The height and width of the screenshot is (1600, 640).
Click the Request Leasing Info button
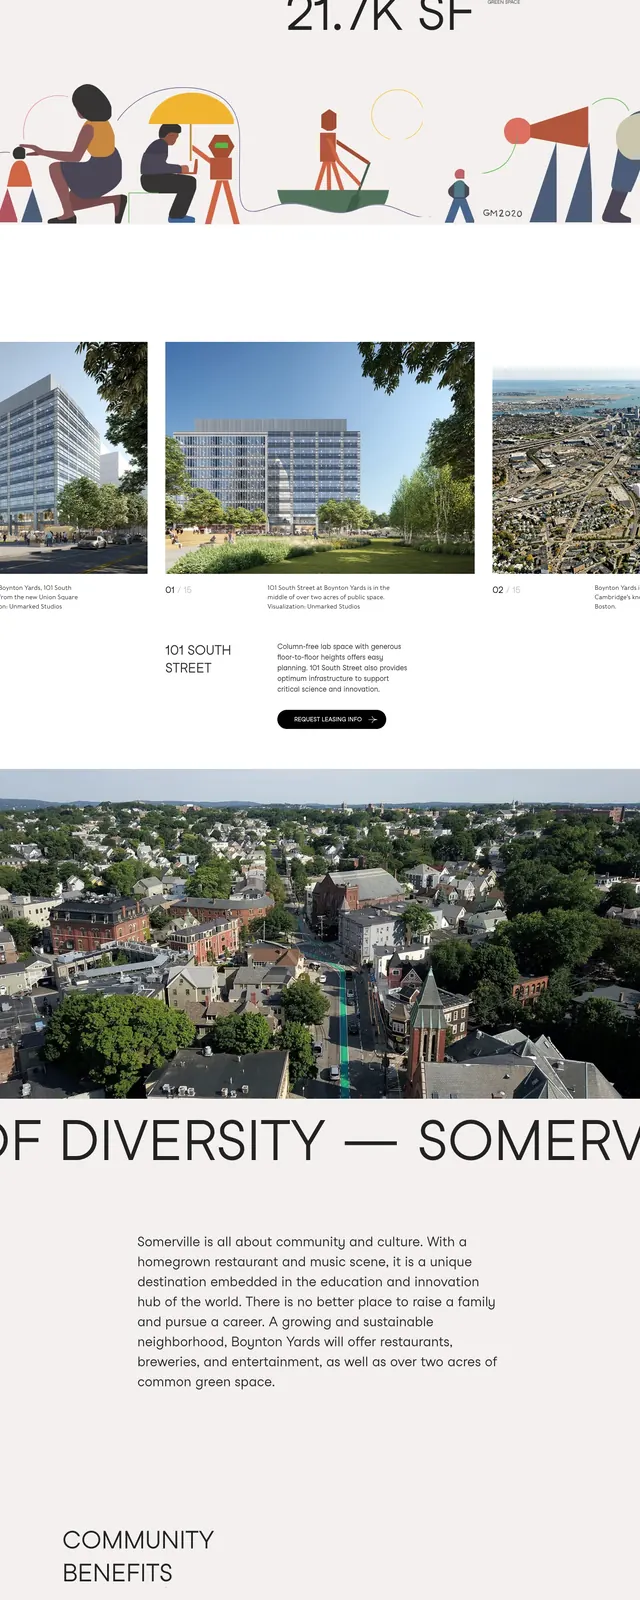click(331, 719)
